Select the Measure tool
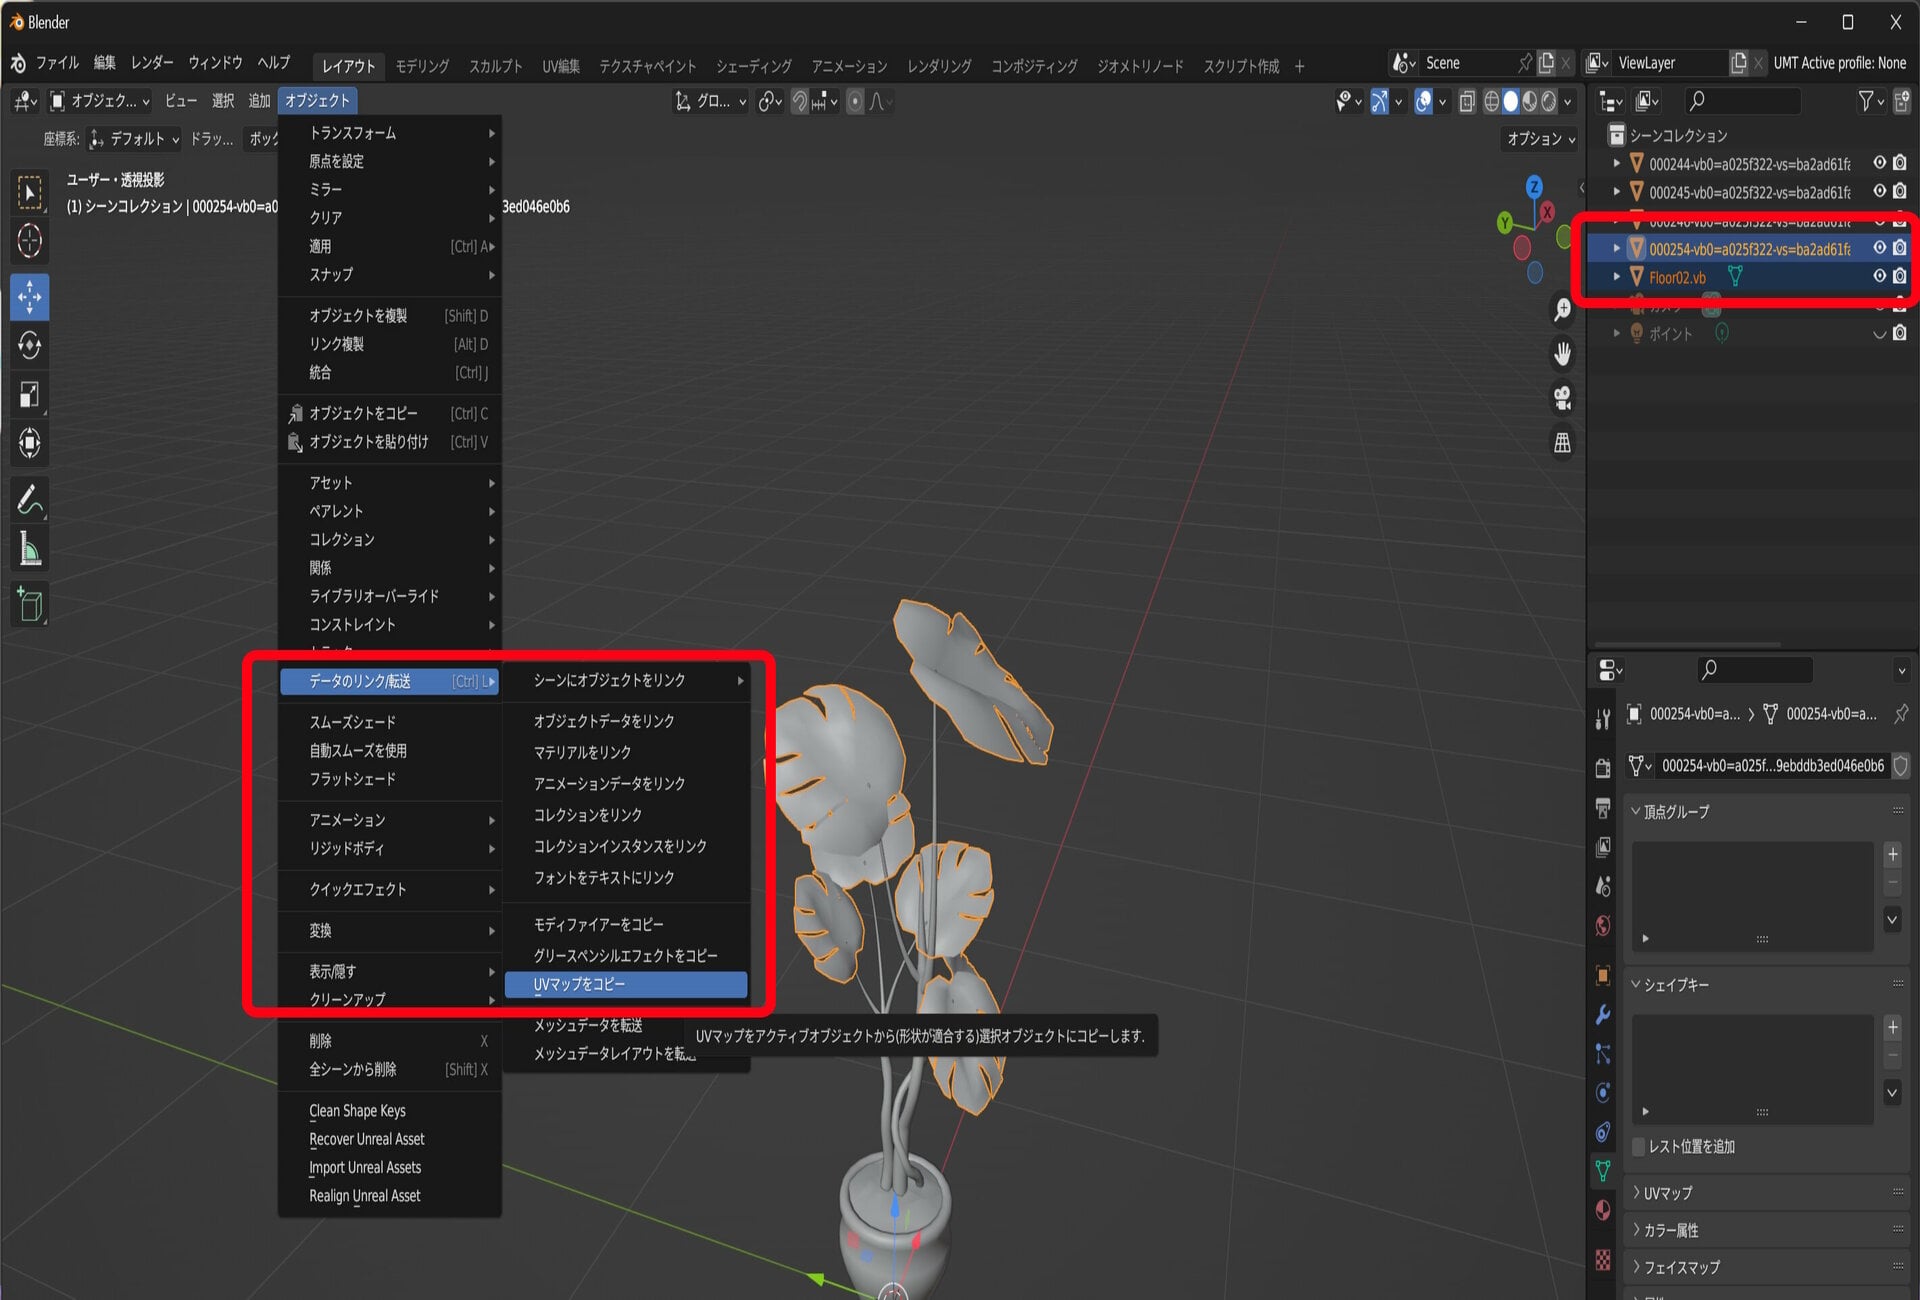 point(30,549)
